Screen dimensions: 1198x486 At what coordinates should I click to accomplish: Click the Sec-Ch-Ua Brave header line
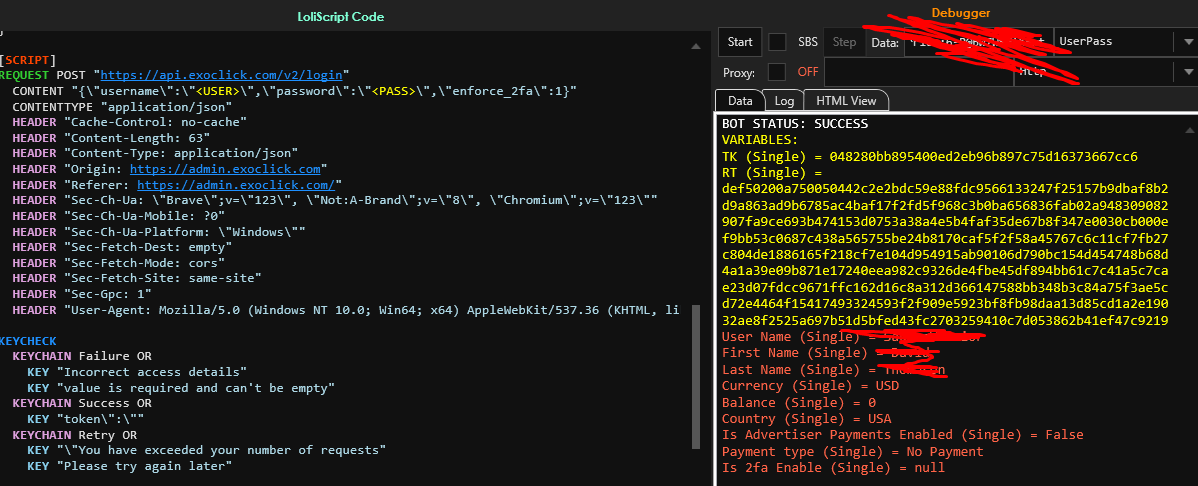[335, 200]
